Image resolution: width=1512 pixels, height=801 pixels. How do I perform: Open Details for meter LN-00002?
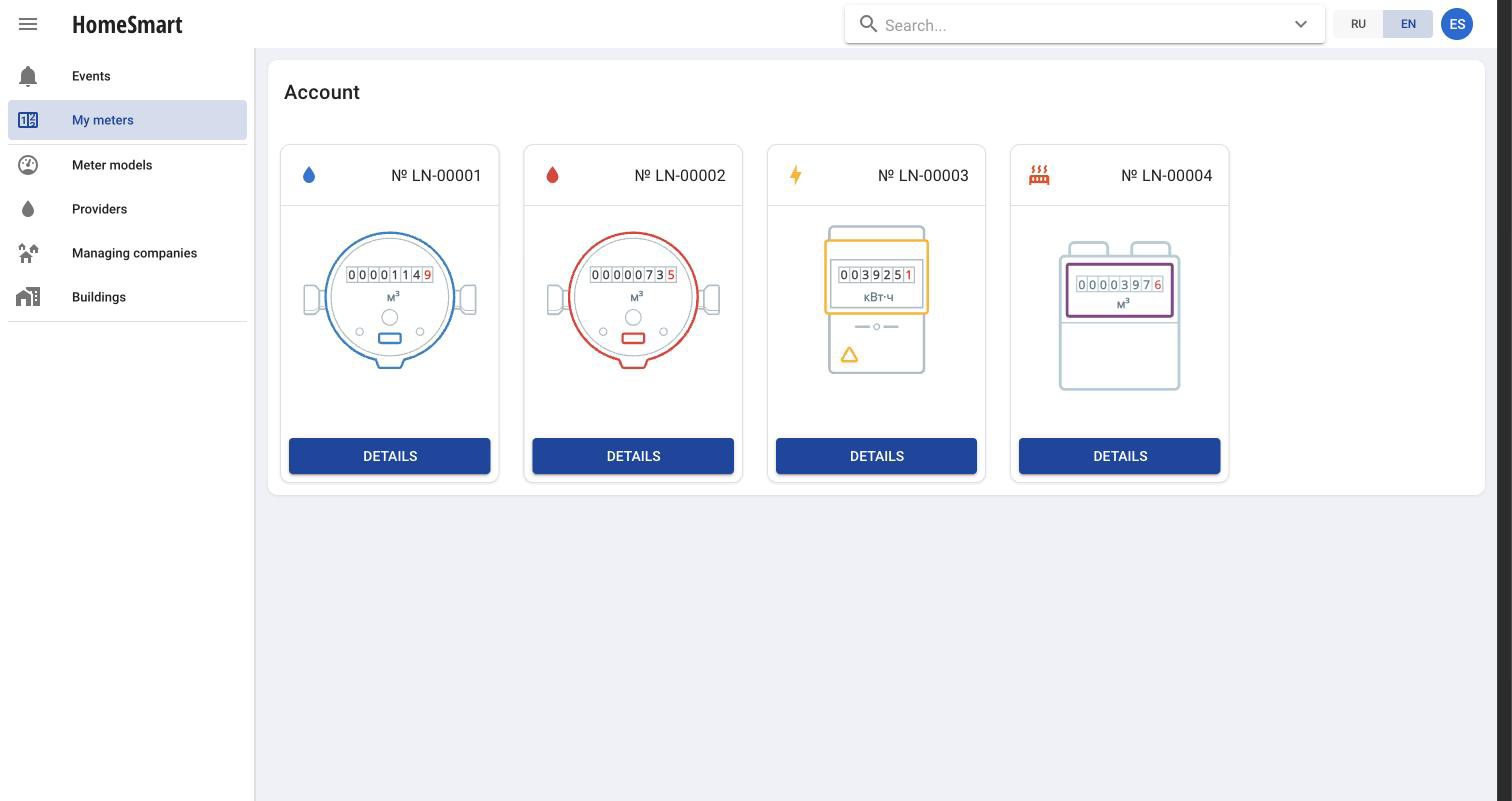pyautogui.click(x=633, y=456)
